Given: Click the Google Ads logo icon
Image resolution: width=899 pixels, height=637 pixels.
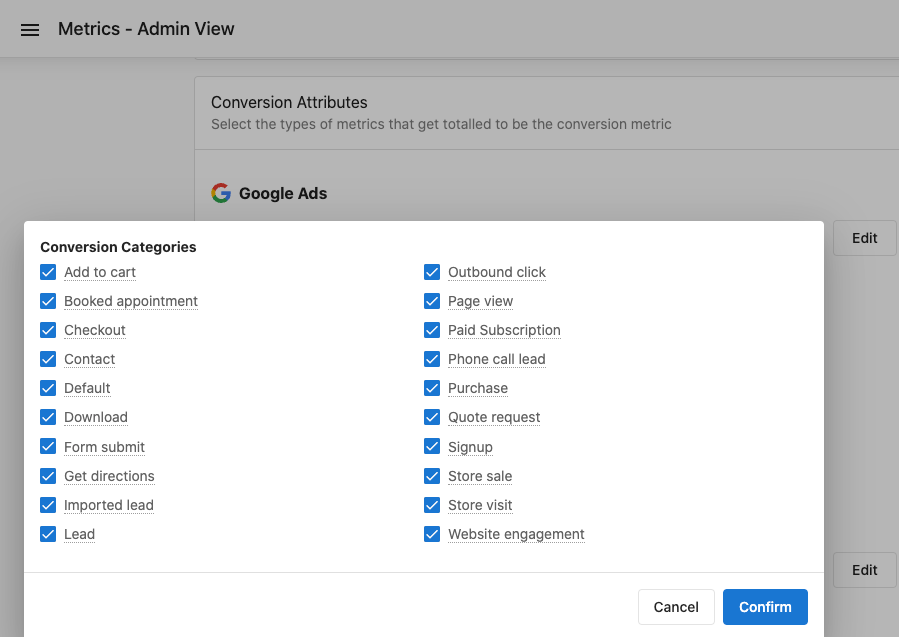Looking at the screenshot, I should (221, 193).
